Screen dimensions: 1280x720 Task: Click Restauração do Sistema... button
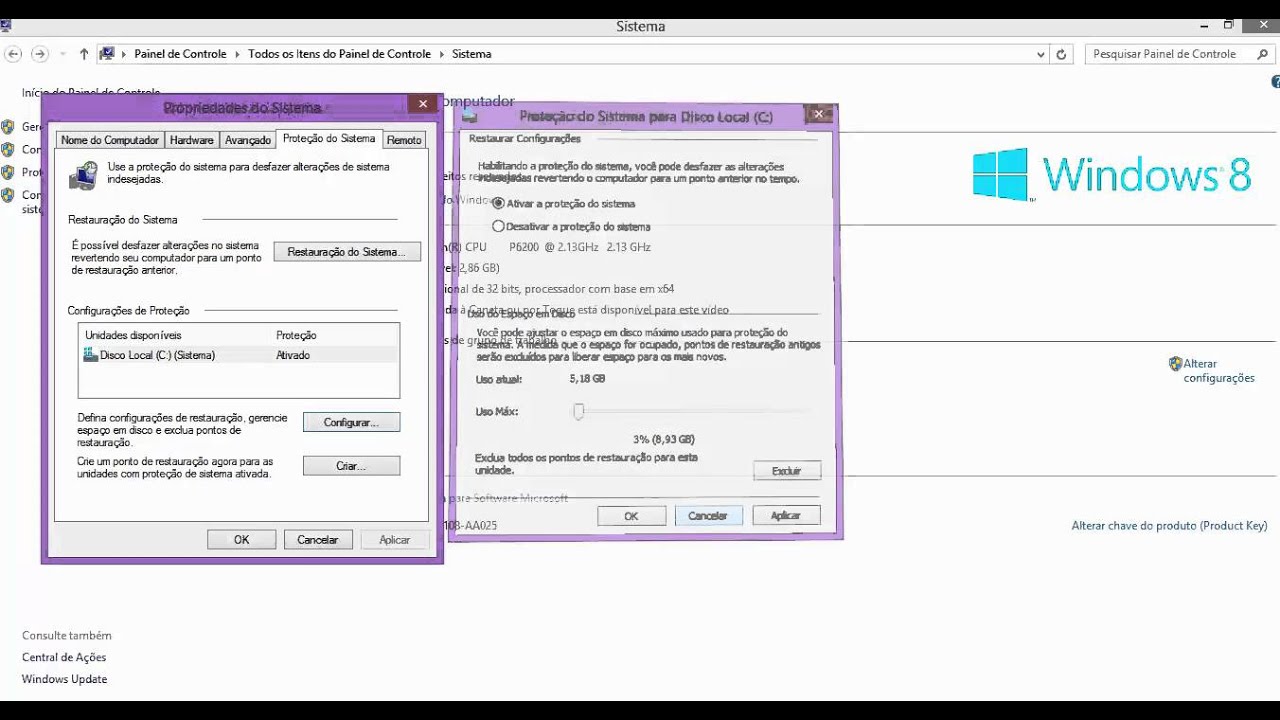(347, 252)
